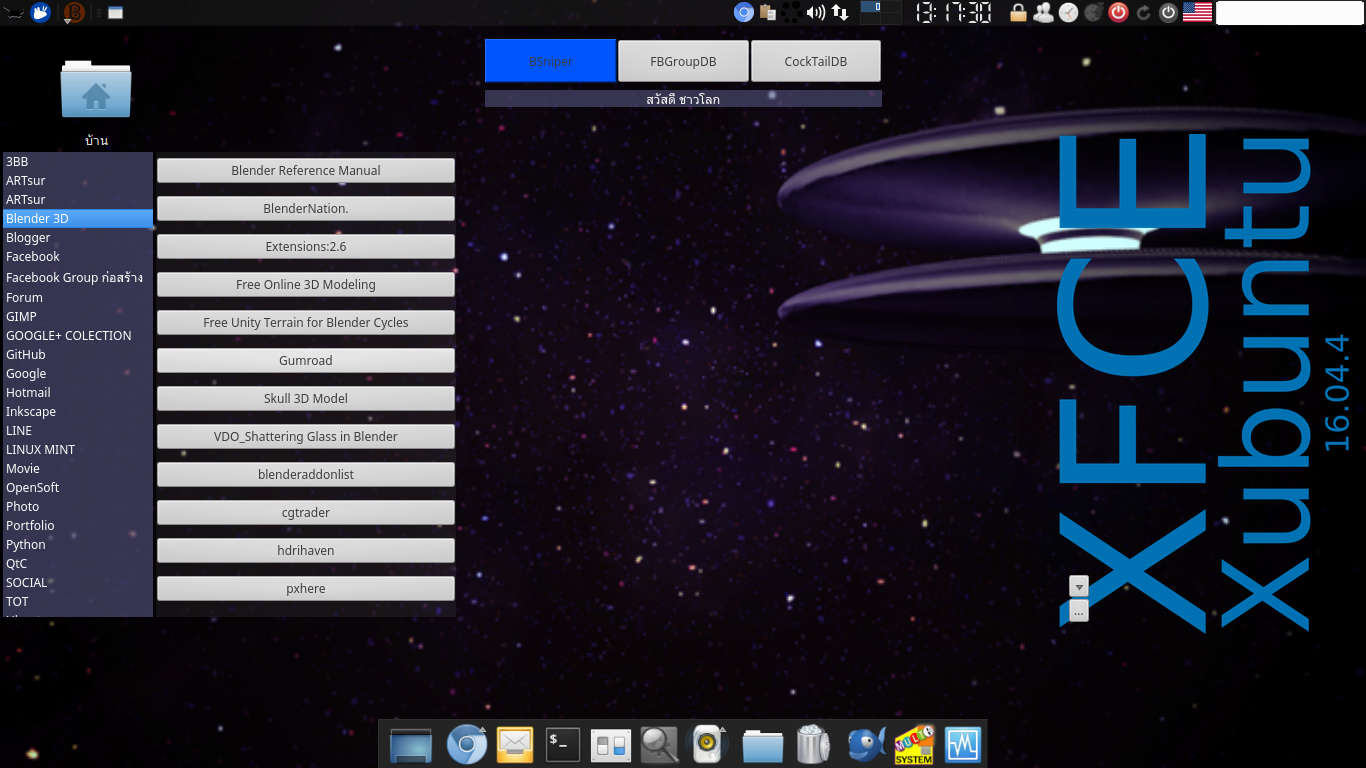The image size is (1366, 768).
Task: Open the MultiSystem icon in the dock
Action: pos(914,744)
